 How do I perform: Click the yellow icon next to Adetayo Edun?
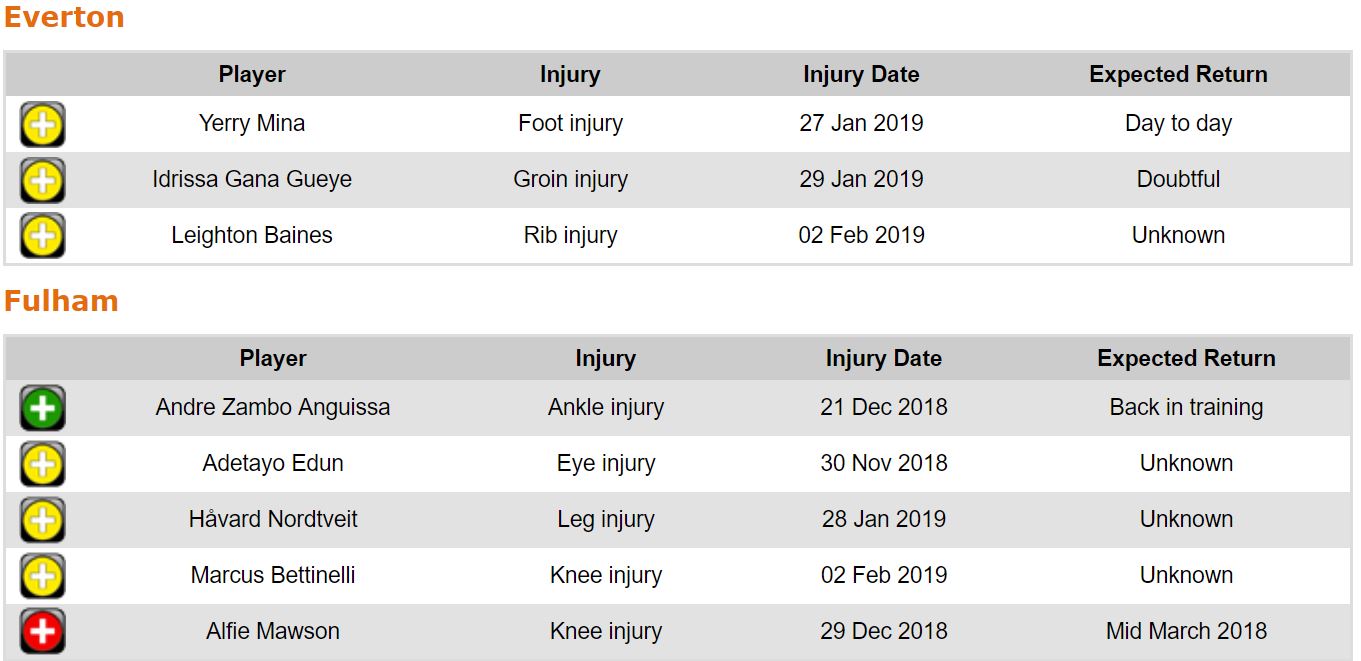click(x=42, y=464)
